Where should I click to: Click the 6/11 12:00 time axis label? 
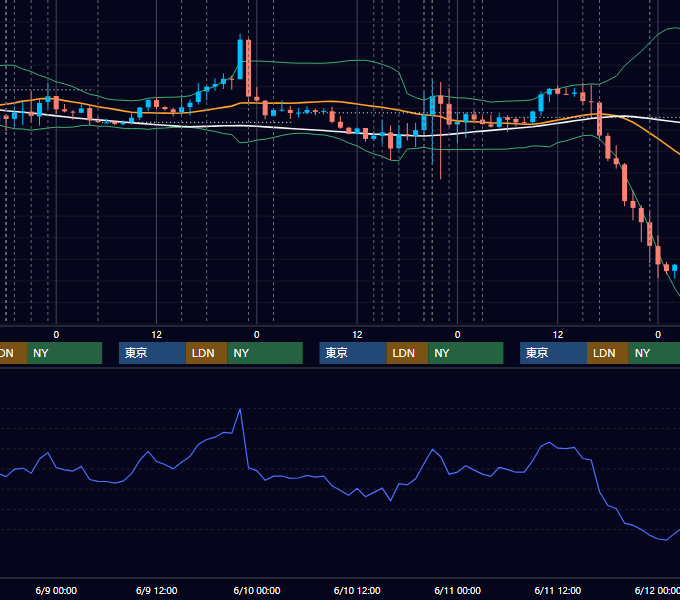558,590
